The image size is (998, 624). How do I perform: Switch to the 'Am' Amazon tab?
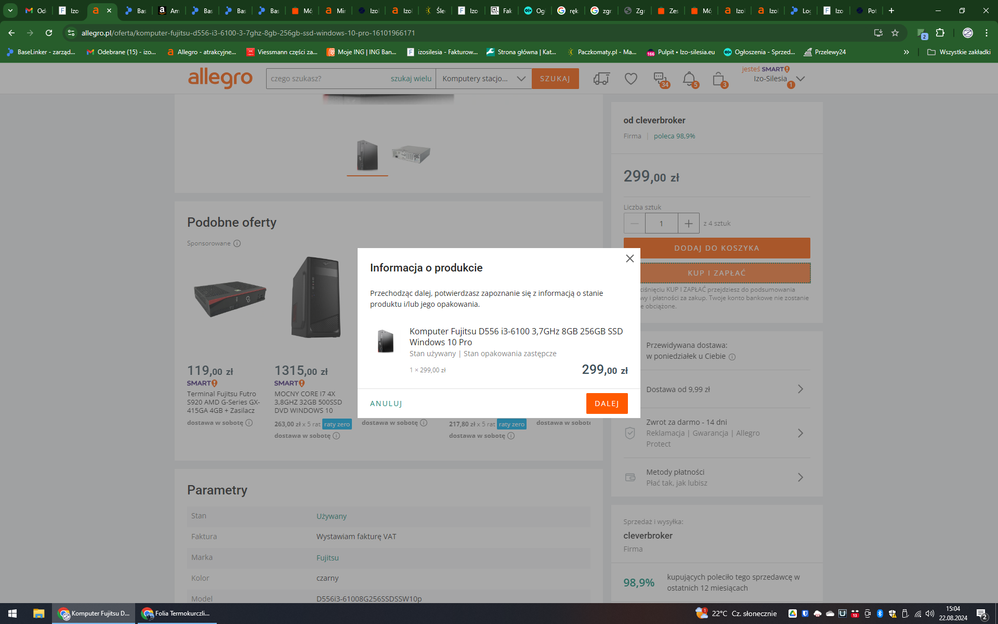(169, 11)
